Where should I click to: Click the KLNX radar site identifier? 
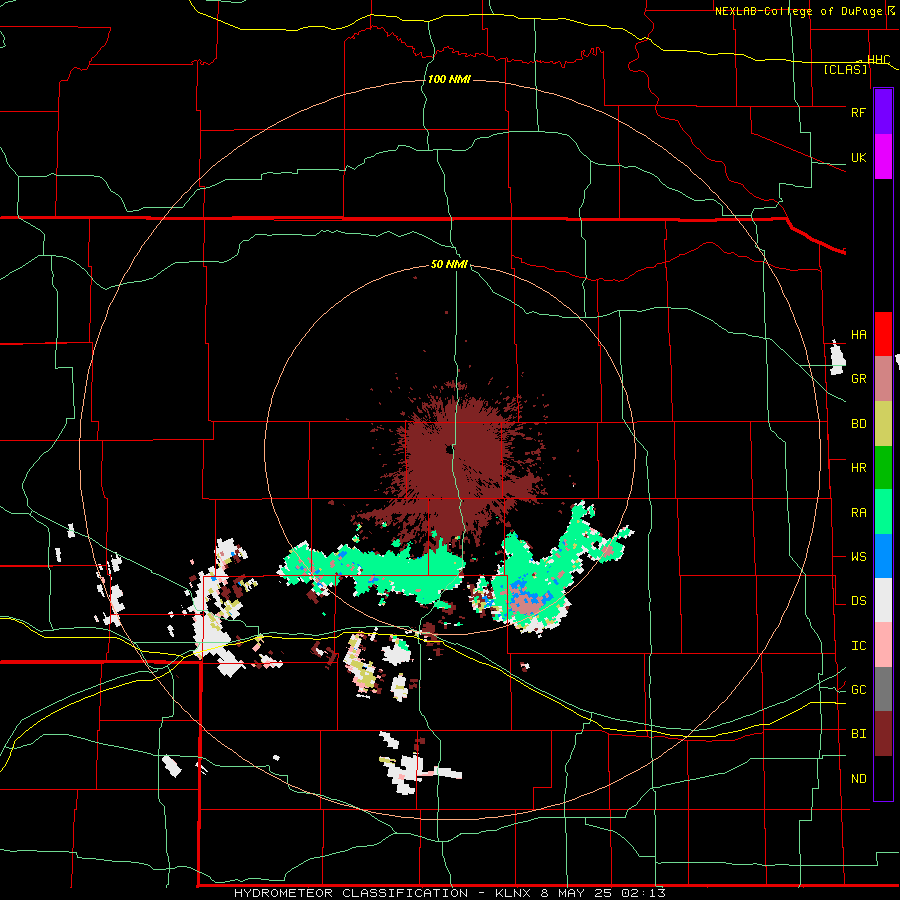point(514,893)
